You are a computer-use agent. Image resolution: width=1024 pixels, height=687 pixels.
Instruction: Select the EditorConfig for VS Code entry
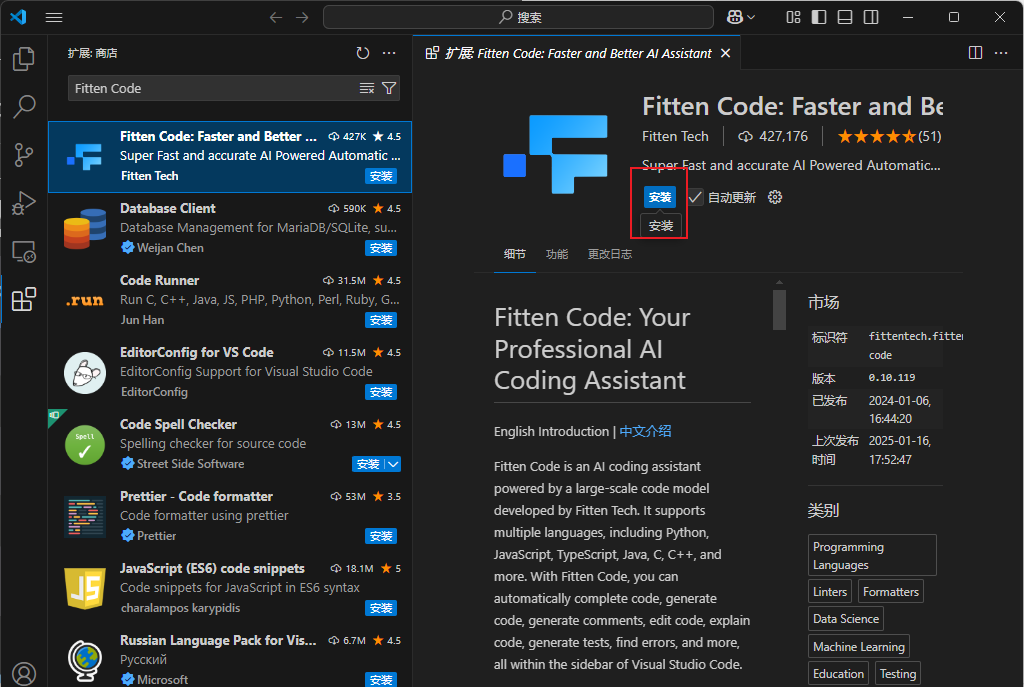[x=230, y=372]
